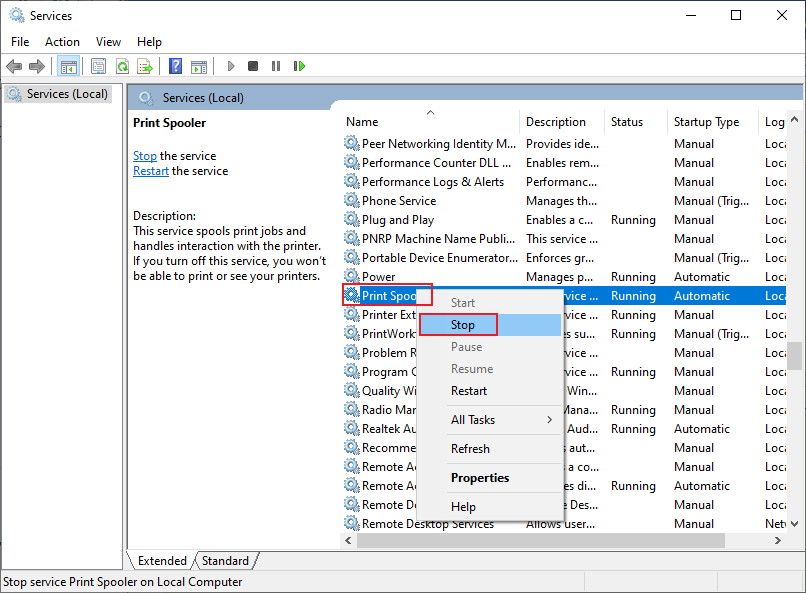Click the Stop the service link
Viewport: 806px width, 593px height.
click(144, 155)
